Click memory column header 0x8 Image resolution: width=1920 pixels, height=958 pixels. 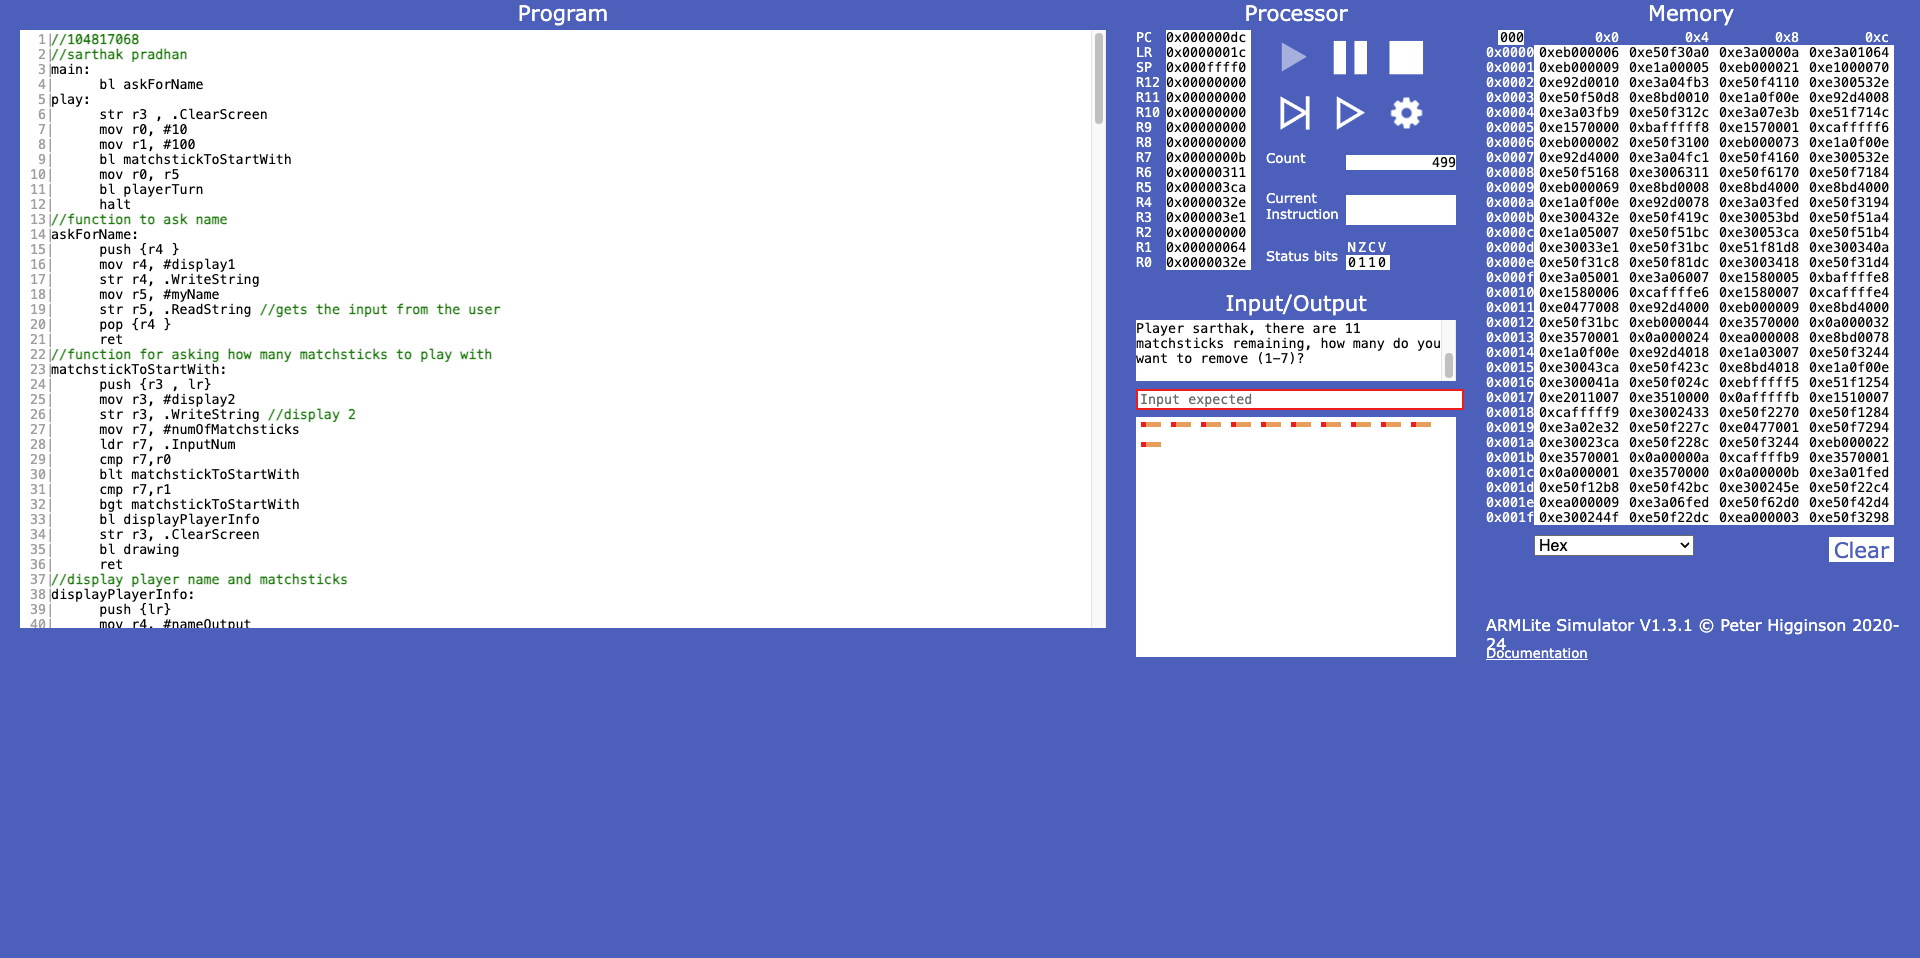click(1787, 37)
